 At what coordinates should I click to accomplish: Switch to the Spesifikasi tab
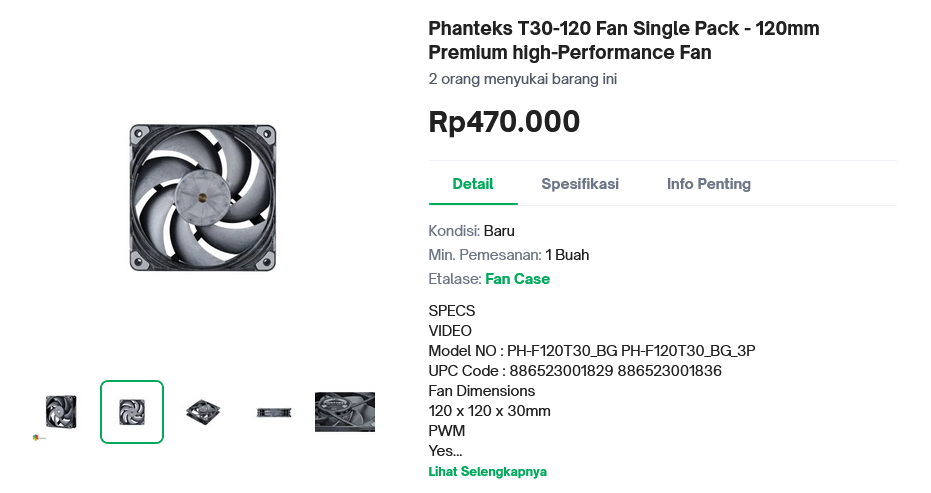[x=580, y=184]
